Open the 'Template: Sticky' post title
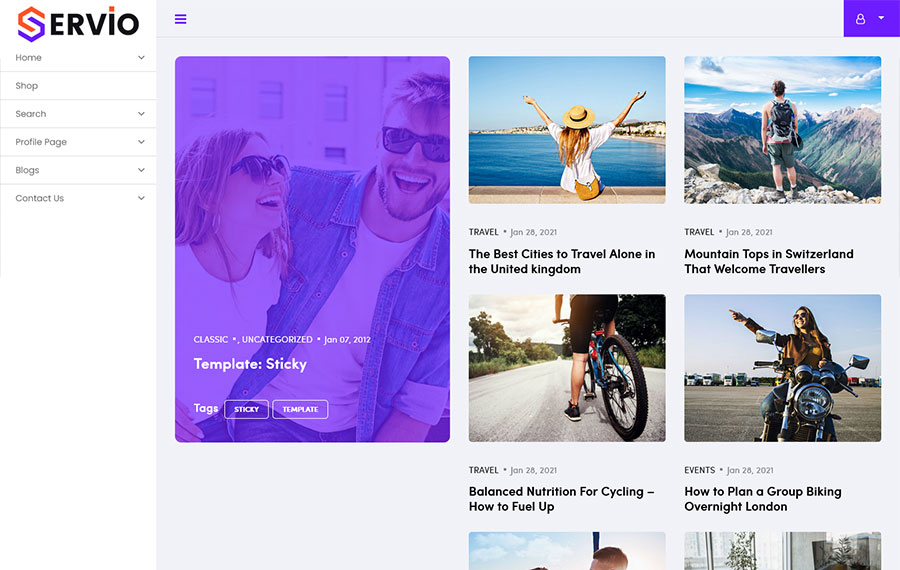Image resolution: width=900 pixels, height=570 pixels. [250, 364]
